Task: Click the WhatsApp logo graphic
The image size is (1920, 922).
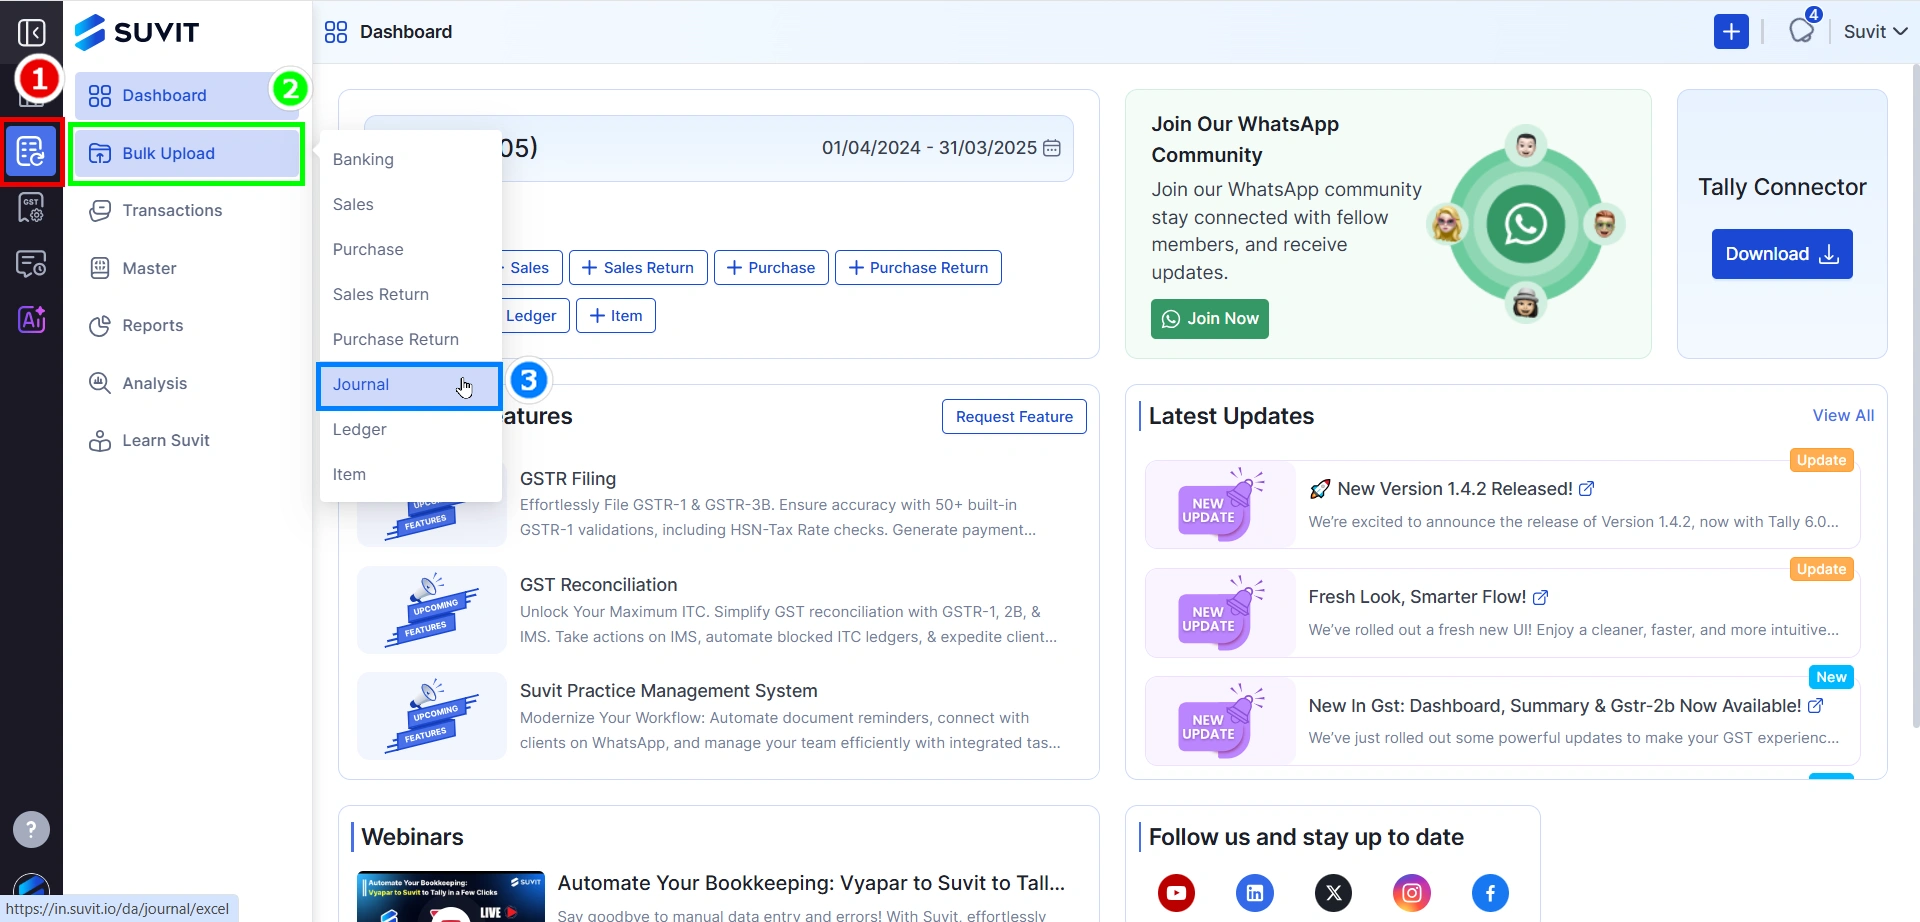Action: tap(1525, 224)
